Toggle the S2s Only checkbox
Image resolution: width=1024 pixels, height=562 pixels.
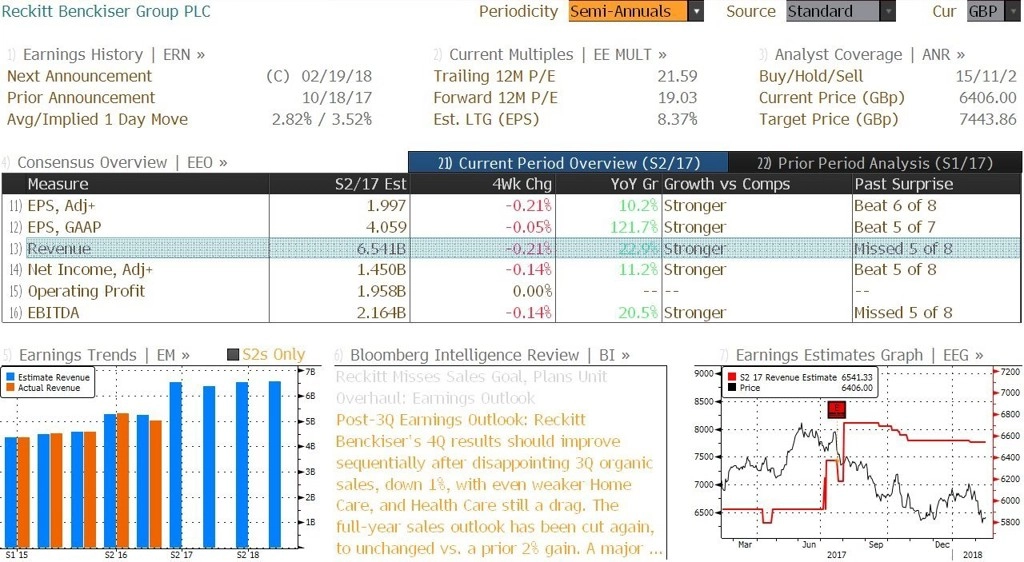point(232,354)
